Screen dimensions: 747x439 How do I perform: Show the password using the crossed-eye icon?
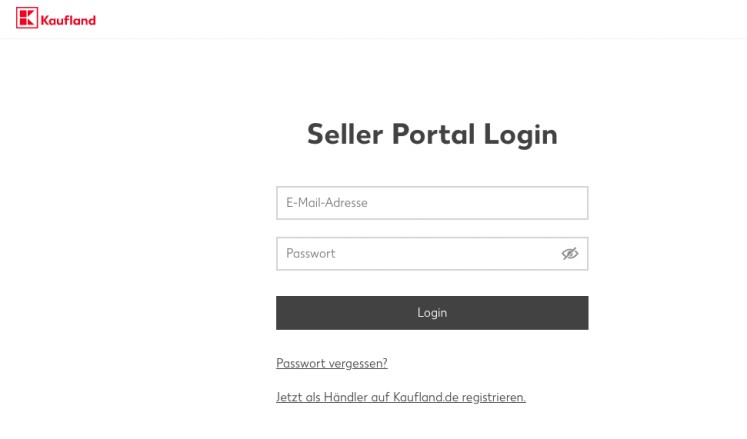[x=570, y=254]
